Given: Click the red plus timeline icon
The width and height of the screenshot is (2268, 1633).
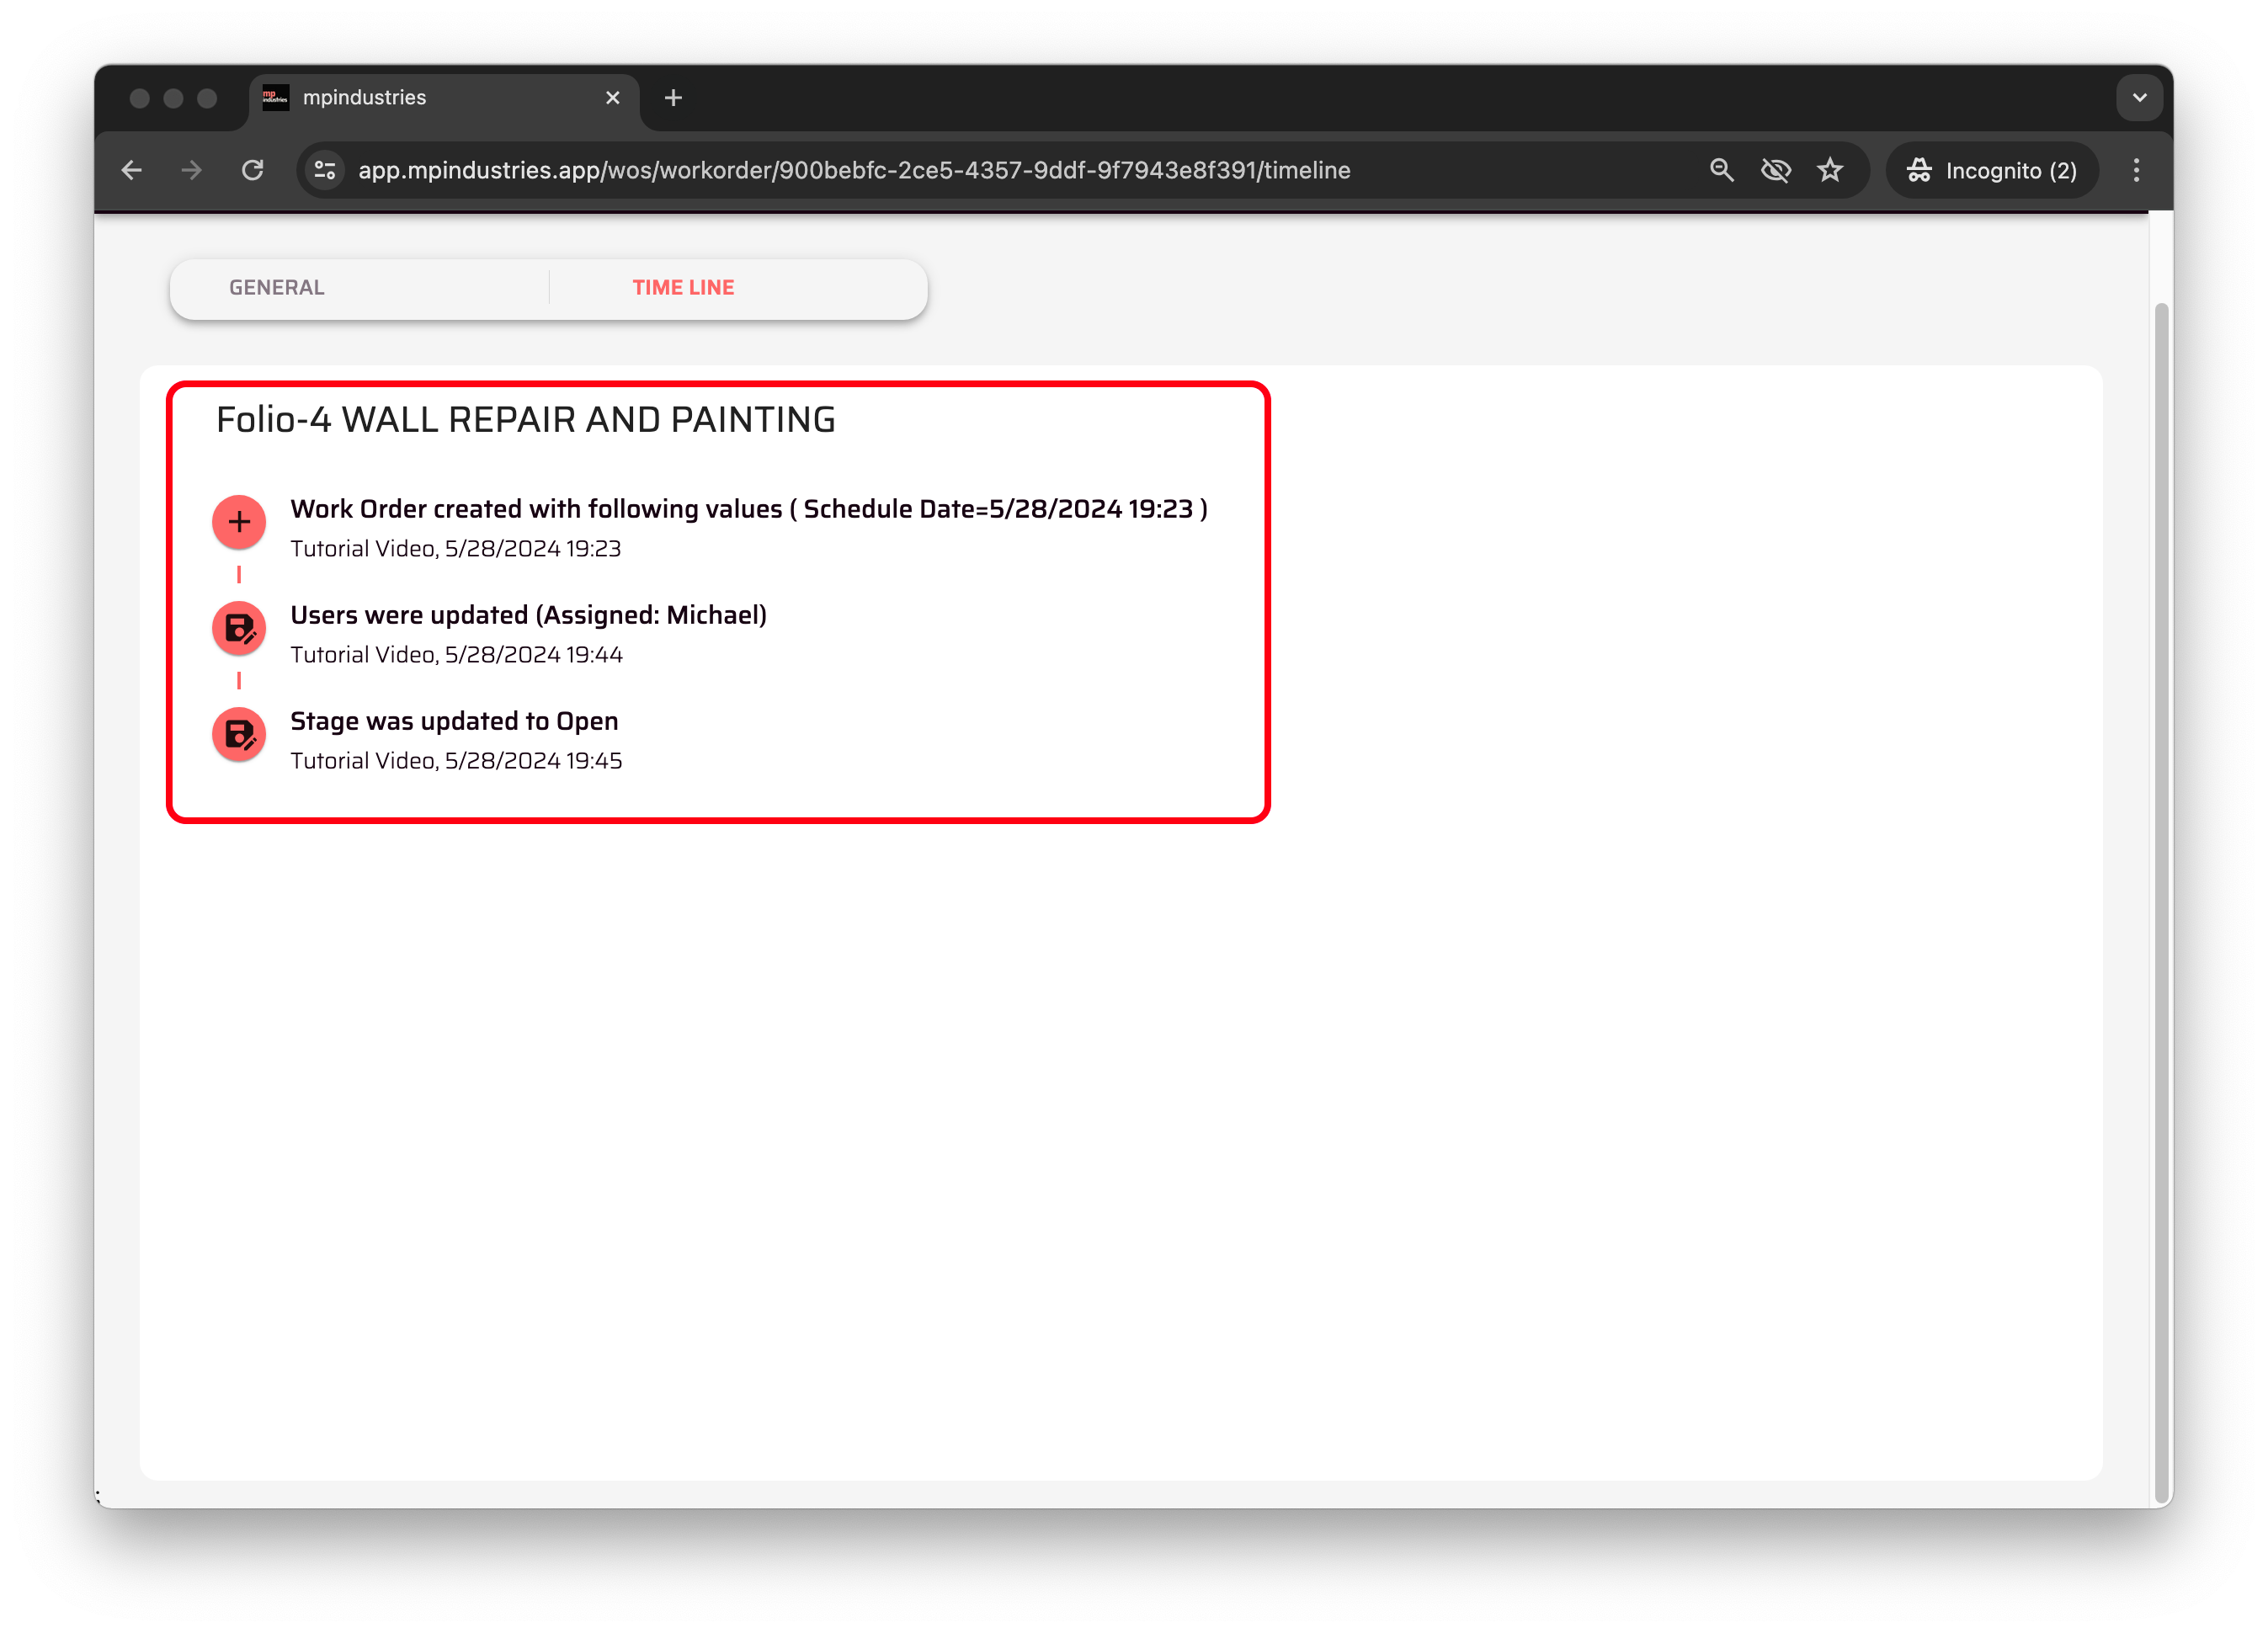Looking at the screenshot, I should pos(238,522).
